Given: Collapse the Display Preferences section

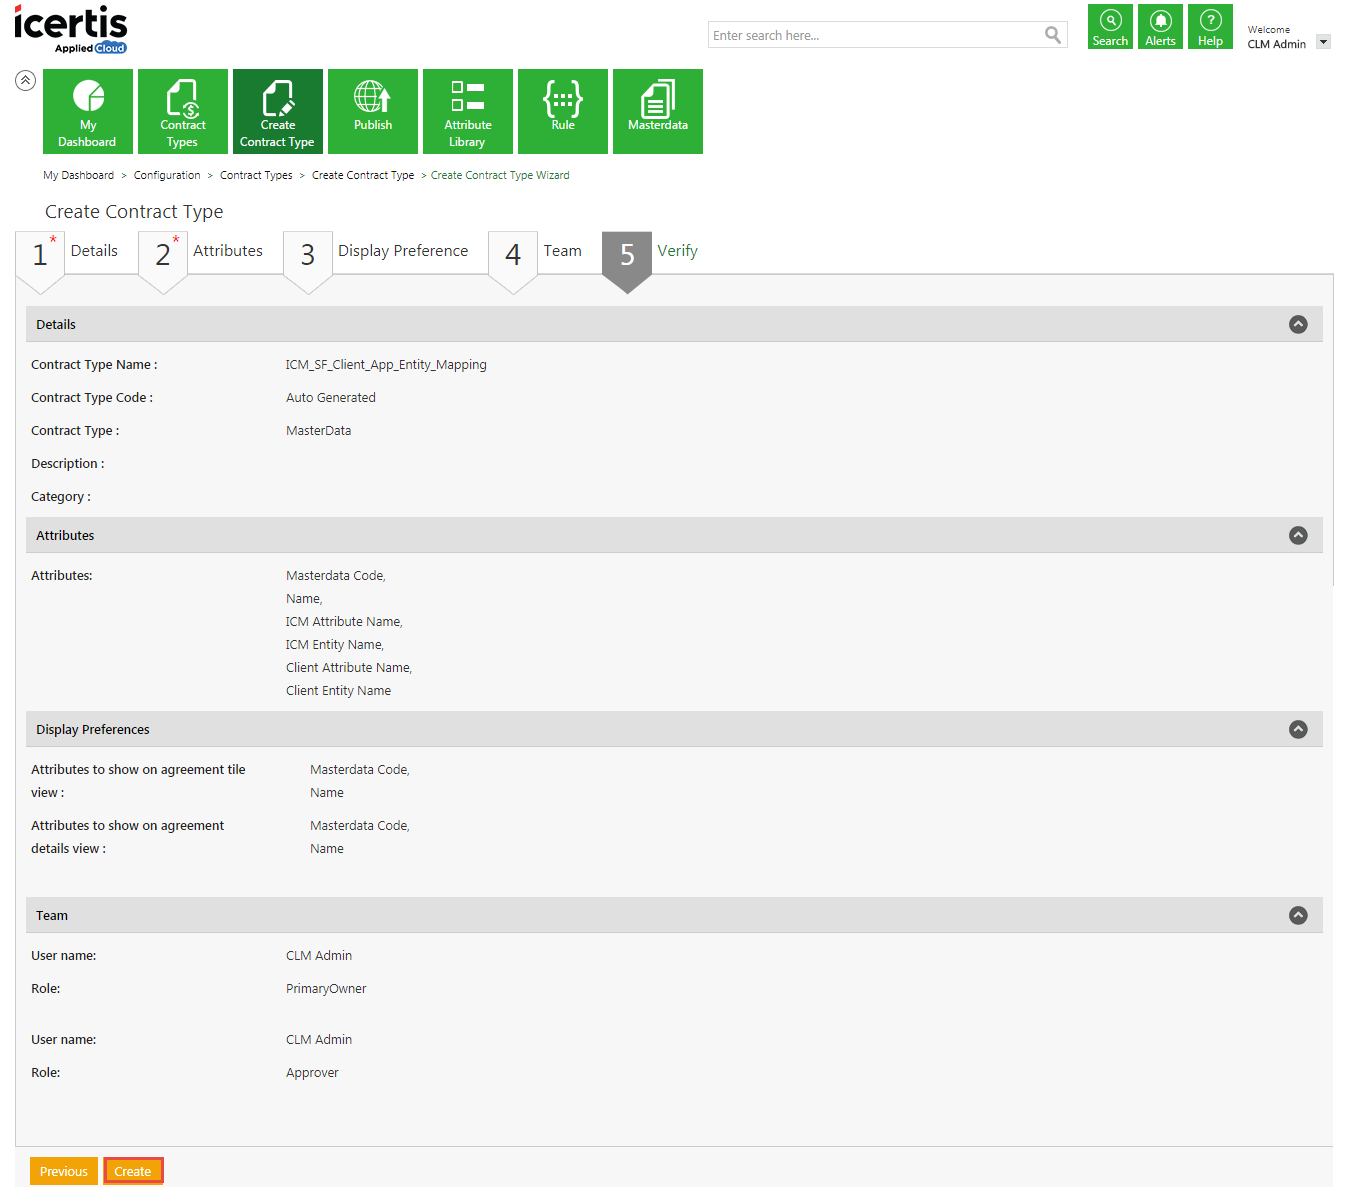Looking at the screenshot, I should click(1298, 729).
